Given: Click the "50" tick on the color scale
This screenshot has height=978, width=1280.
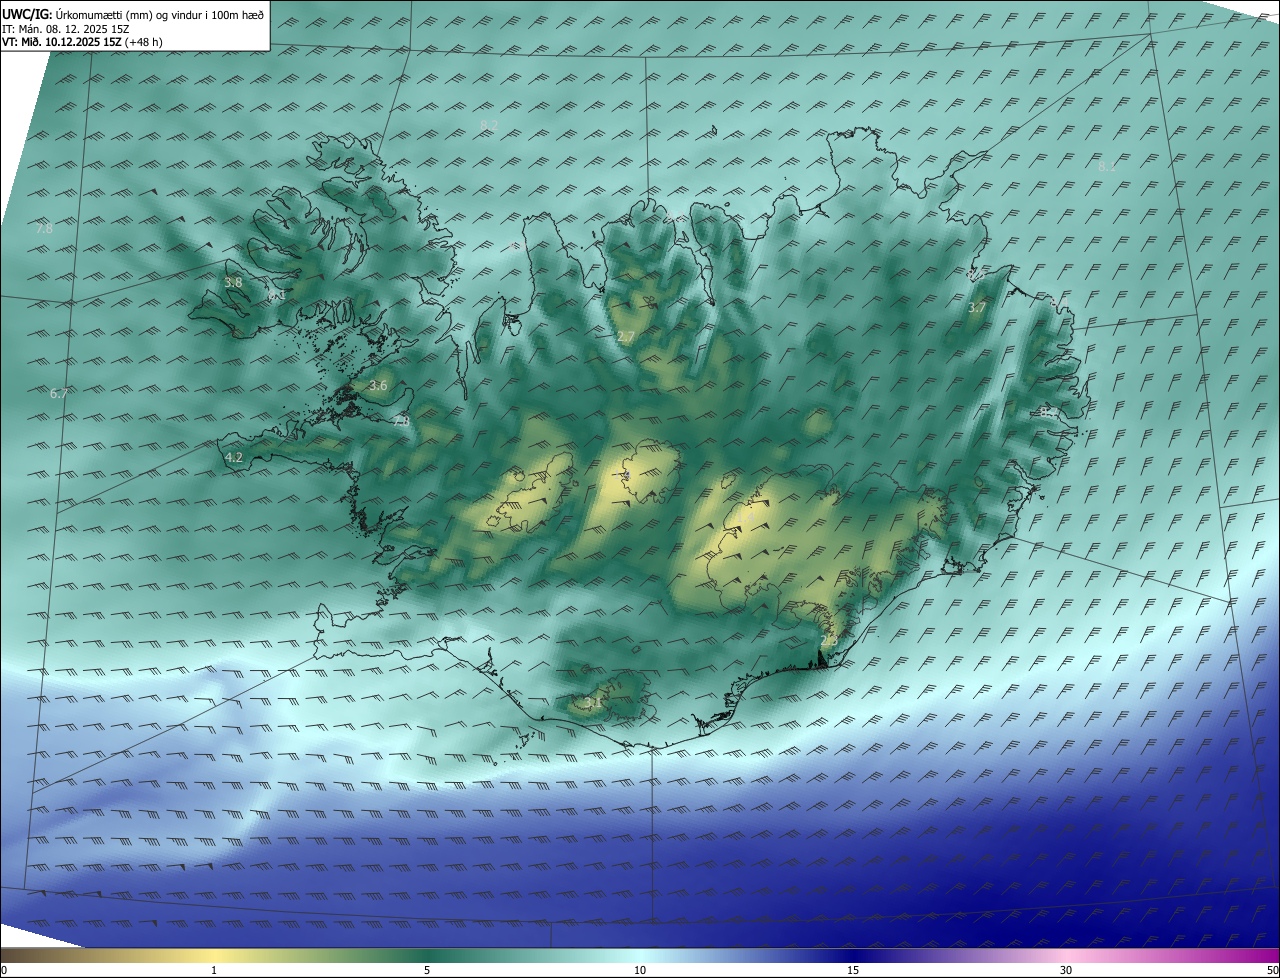Looking at the screenshot, I should point(1272,970).
